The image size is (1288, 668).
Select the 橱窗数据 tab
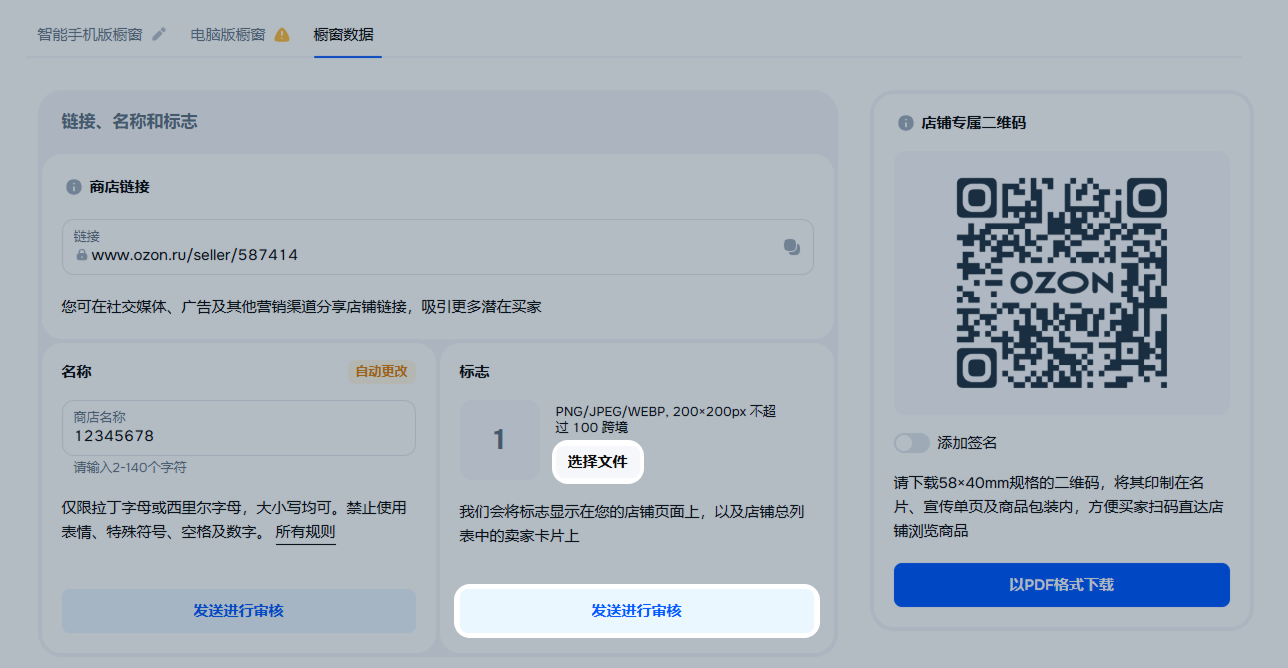coord(343,34)
